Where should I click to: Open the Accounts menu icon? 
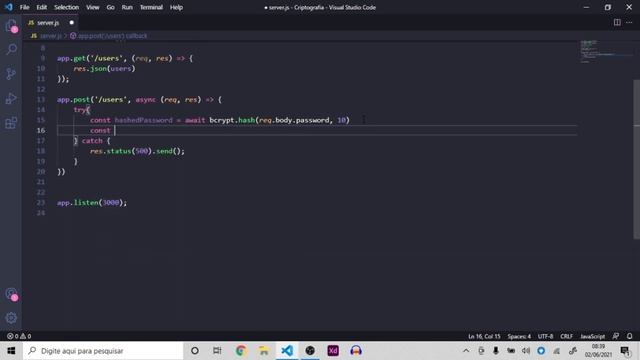pos(11,294)
